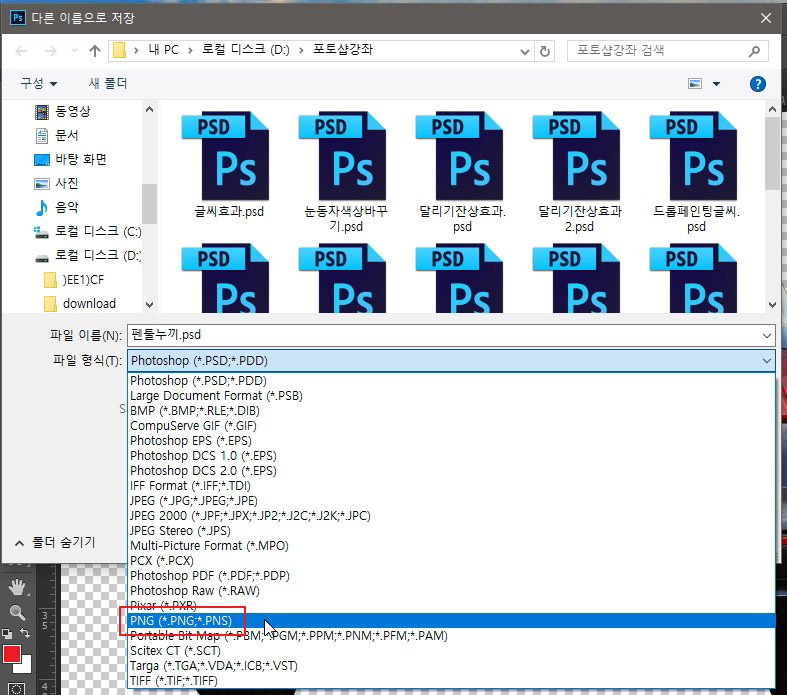Screen dimensions: 787x695
Task: Pick Targa (*.TGA;*.VDA;*.ICB;*.VST) format
Action: 451,665
